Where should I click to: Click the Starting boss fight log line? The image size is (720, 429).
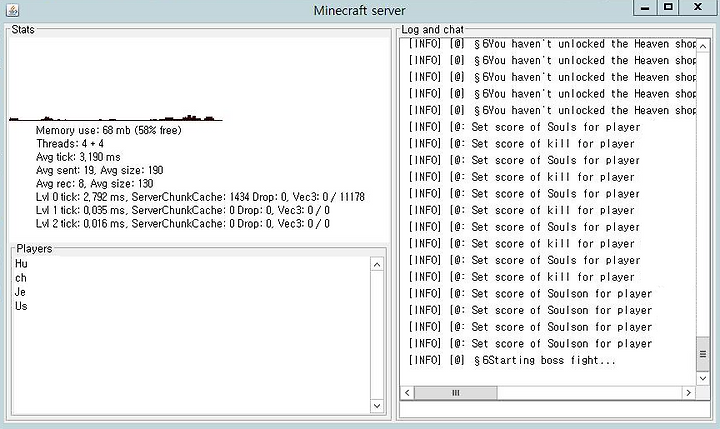512,360
